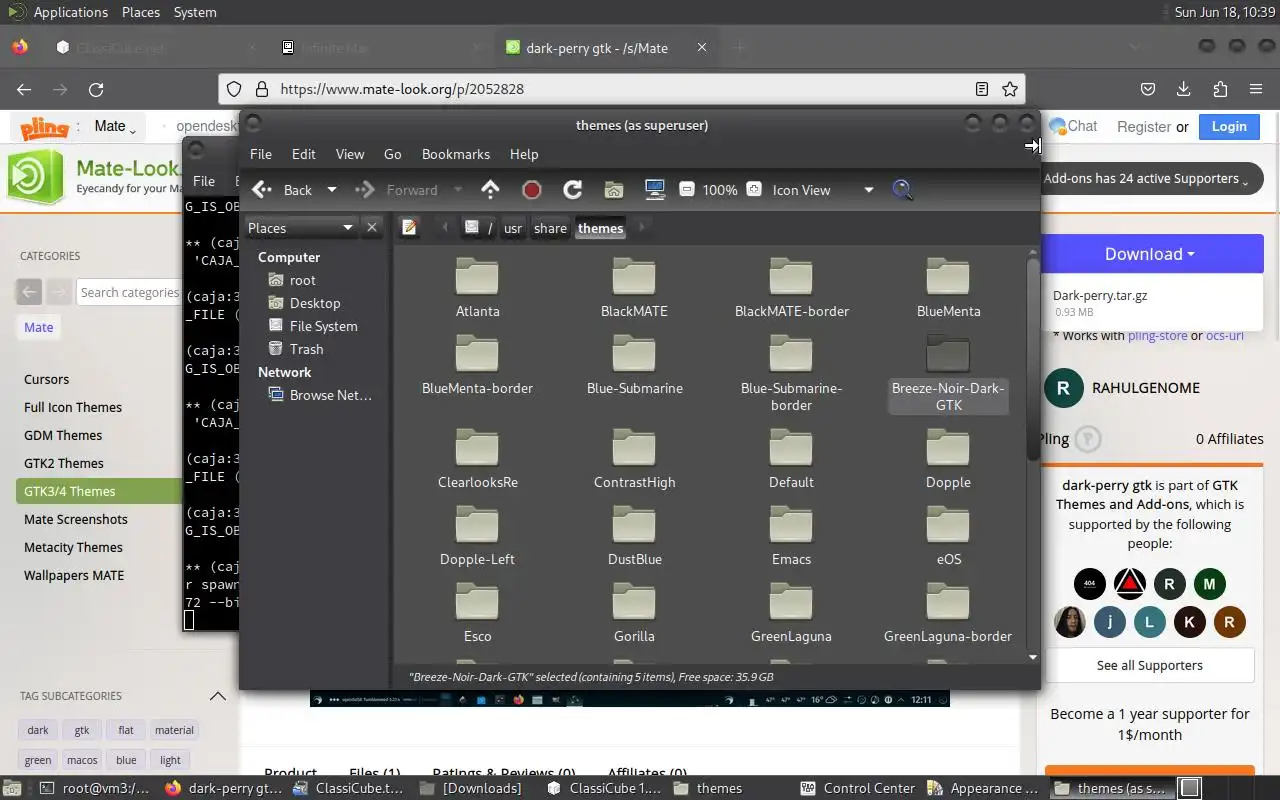Image resolution: width=1280 pixels, height=800 pixels.
Task: Click the usr path bar button
Action: click(513, 228)
